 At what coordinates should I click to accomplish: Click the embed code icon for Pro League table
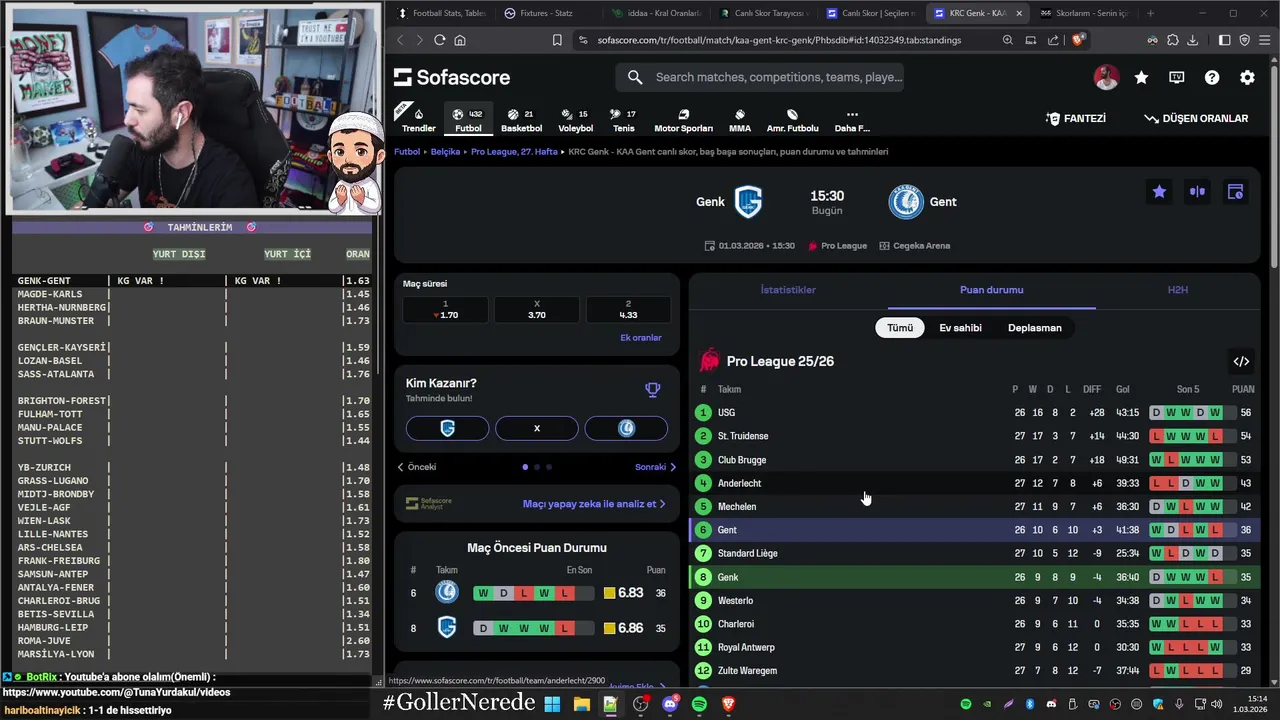coord(1241,361)
